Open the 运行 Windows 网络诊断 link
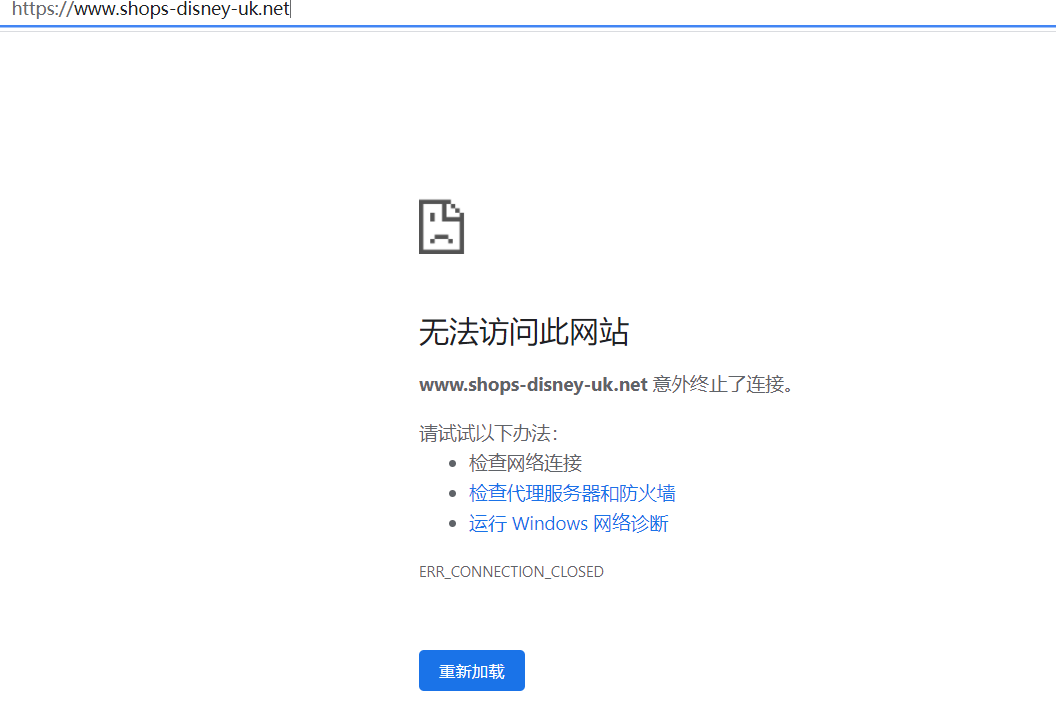 (x=568, y=523)
